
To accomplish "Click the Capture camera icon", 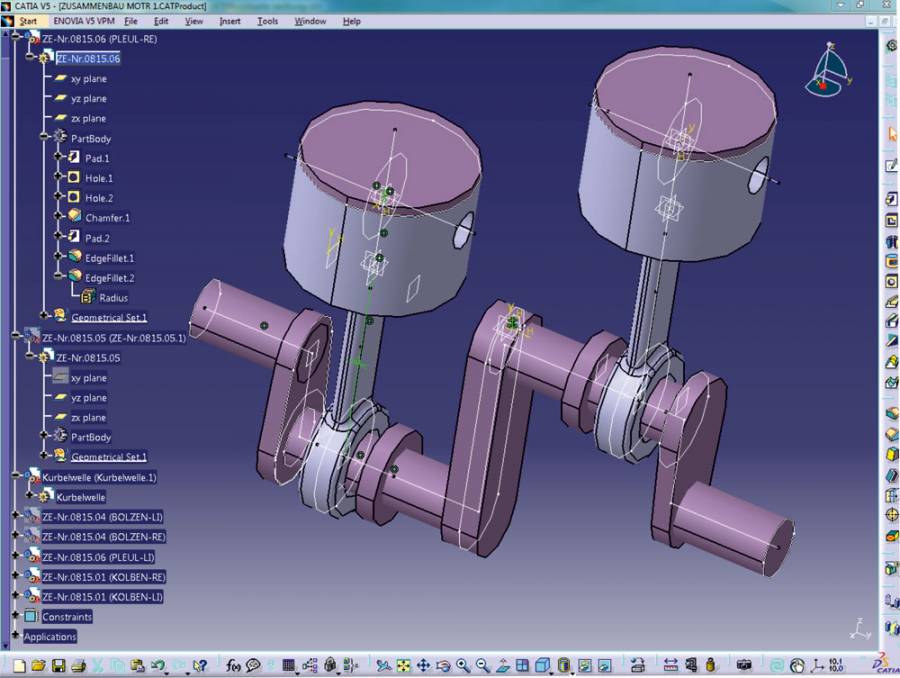I will [744, 665].
